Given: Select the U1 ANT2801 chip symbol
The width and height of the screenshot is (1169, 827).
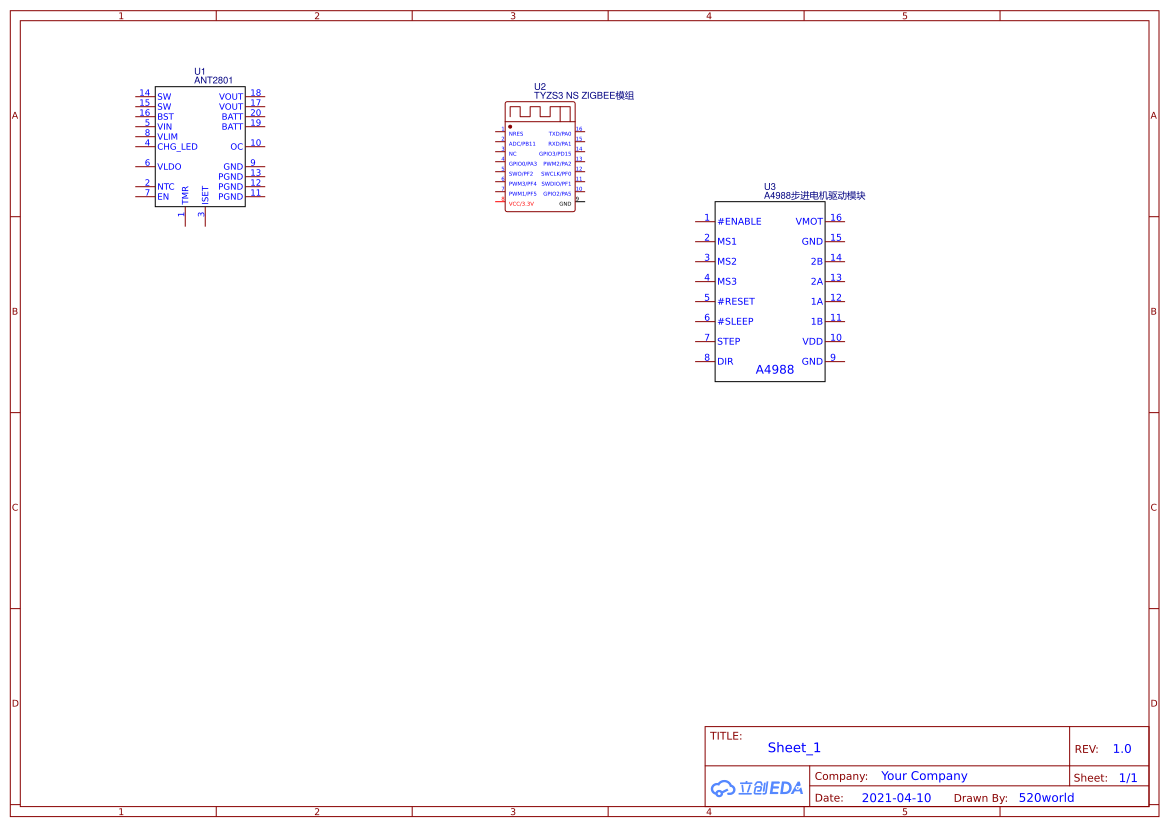Looking at the screenshot, I should click(x=200, y=146).
